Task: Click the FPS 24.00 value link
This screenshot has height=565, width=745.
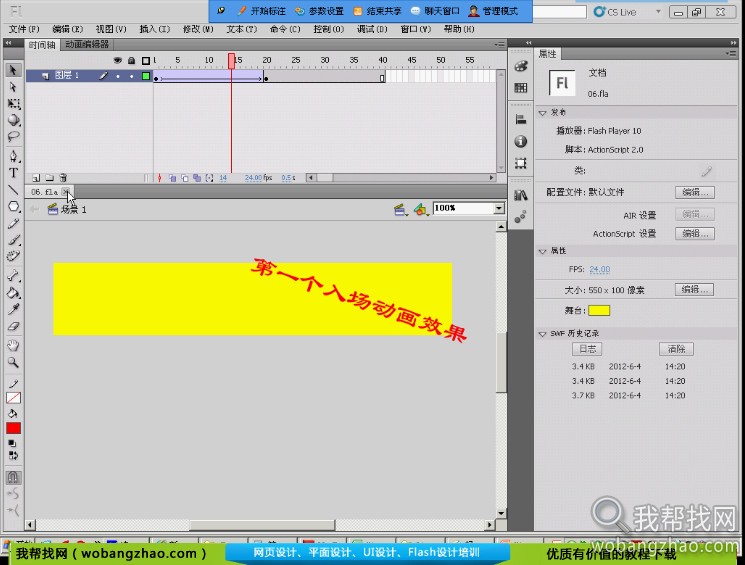Action: 600,269
